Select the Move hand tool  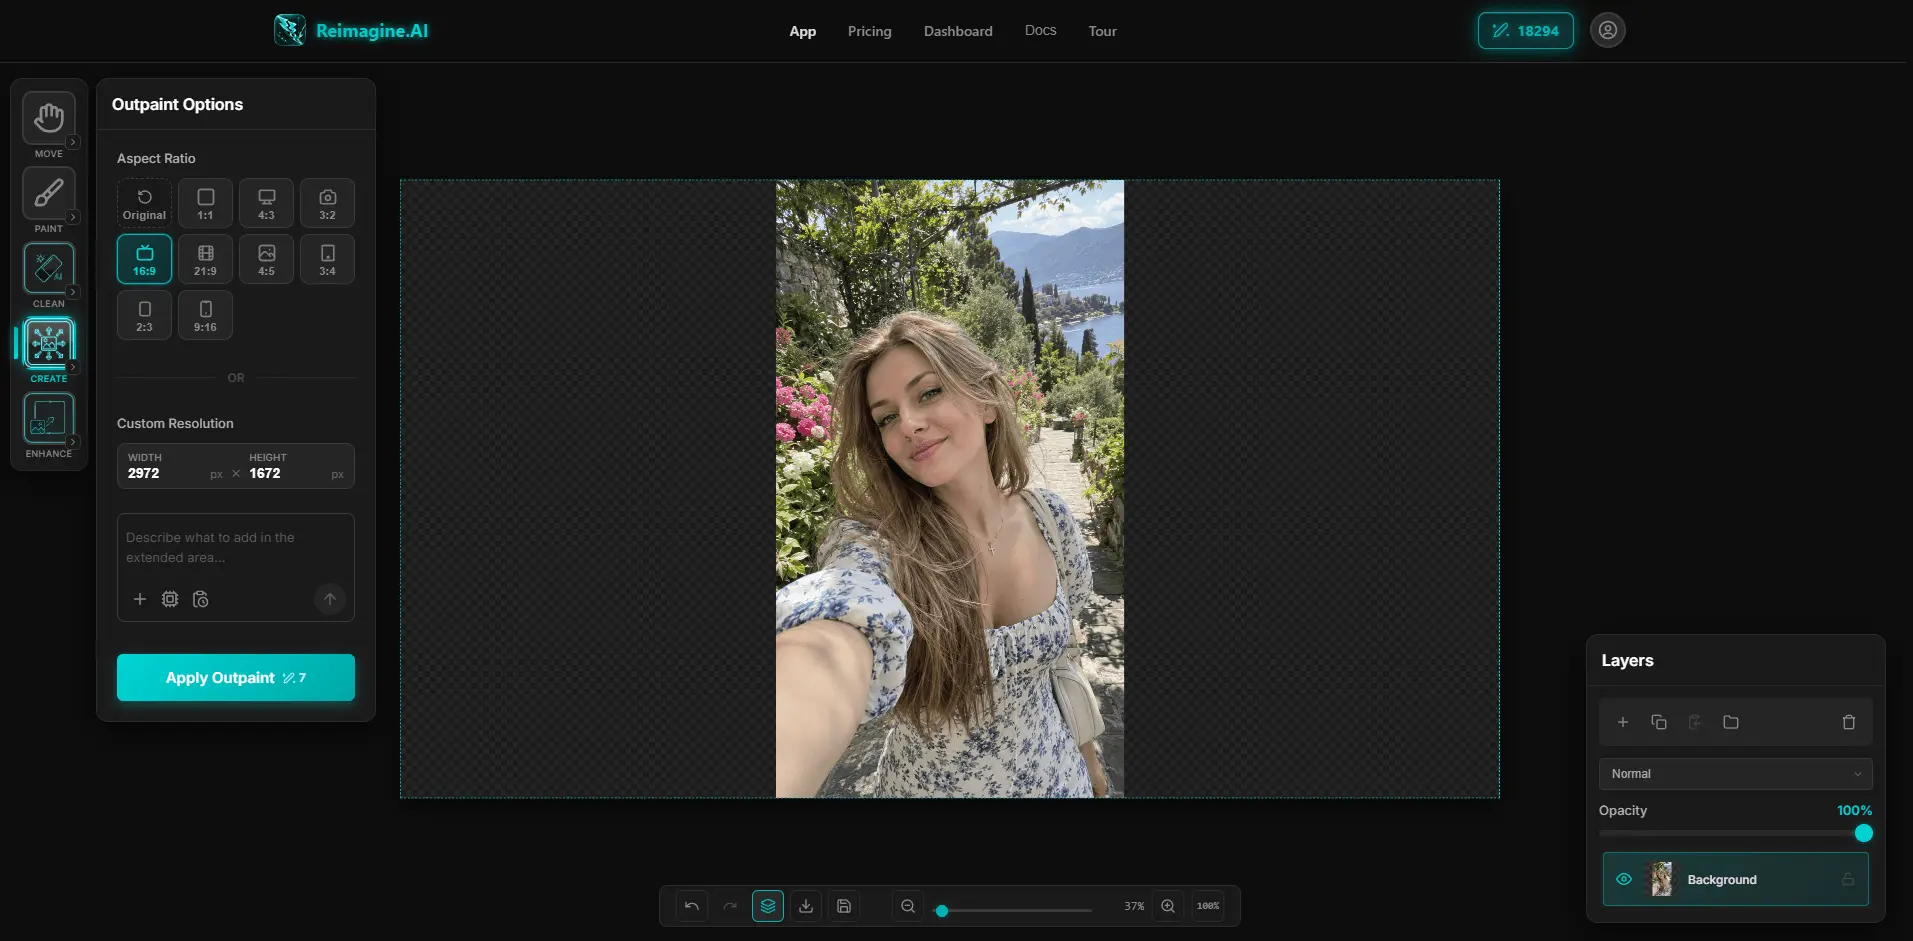(49, 118)
